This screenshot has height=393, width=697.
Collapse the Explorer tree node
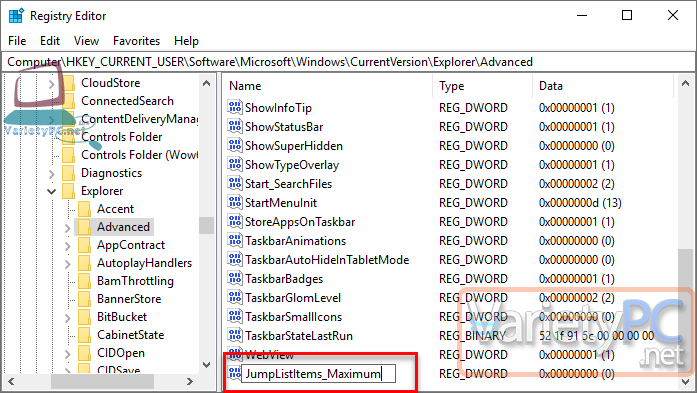[x=52, y=191]
